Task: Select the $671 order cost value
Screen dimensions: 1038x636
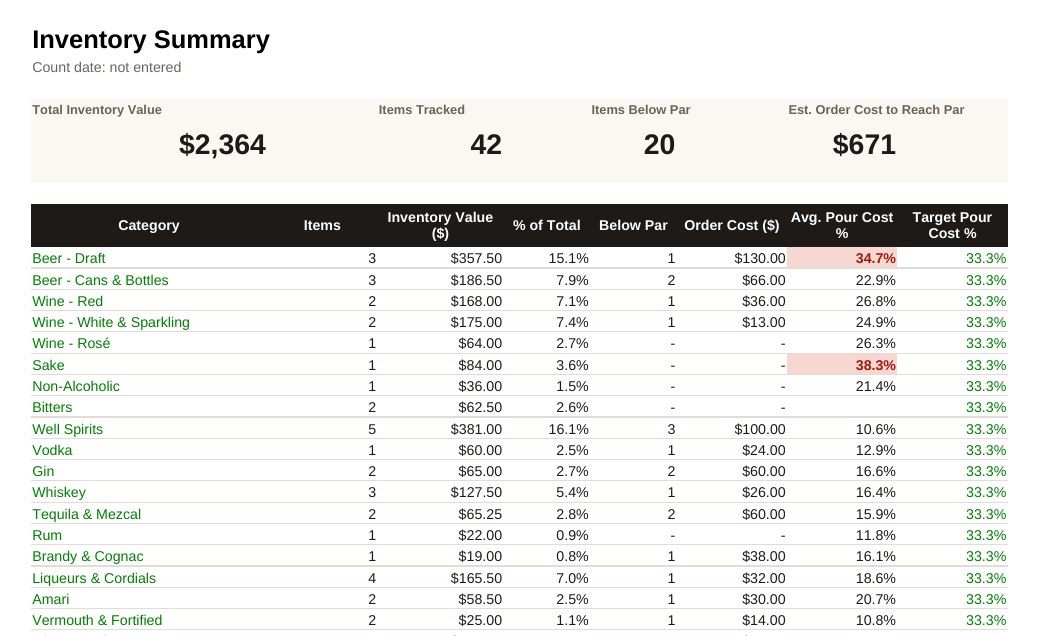Action: point(864,145)
